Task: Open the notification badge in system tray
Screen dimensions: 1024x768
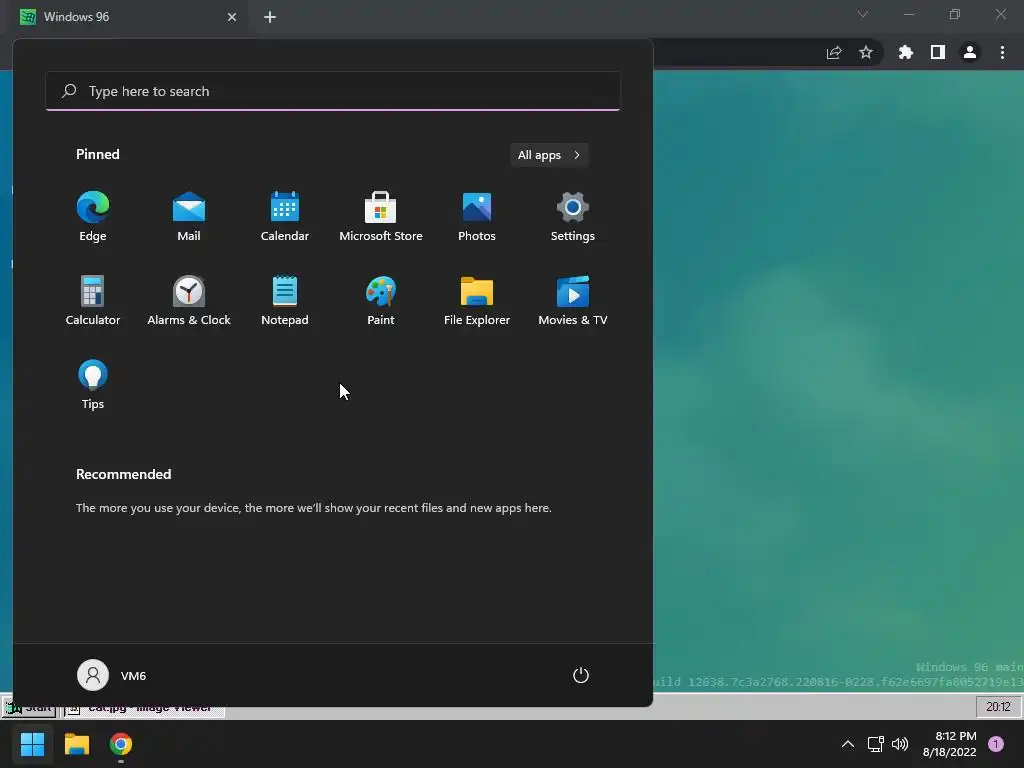Action: 996,744
